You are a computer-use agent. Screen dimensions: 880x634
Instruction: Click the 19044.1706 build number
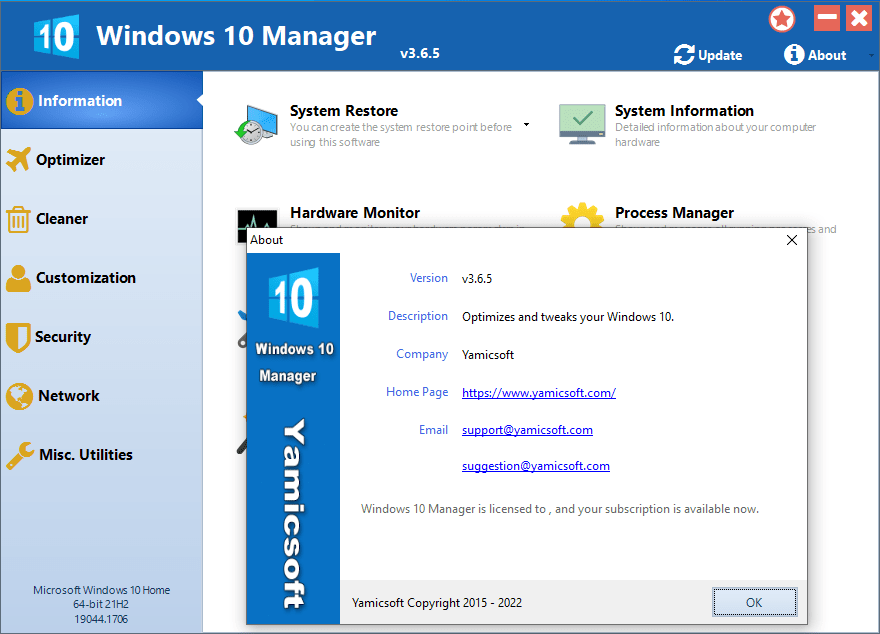point(101,619)
